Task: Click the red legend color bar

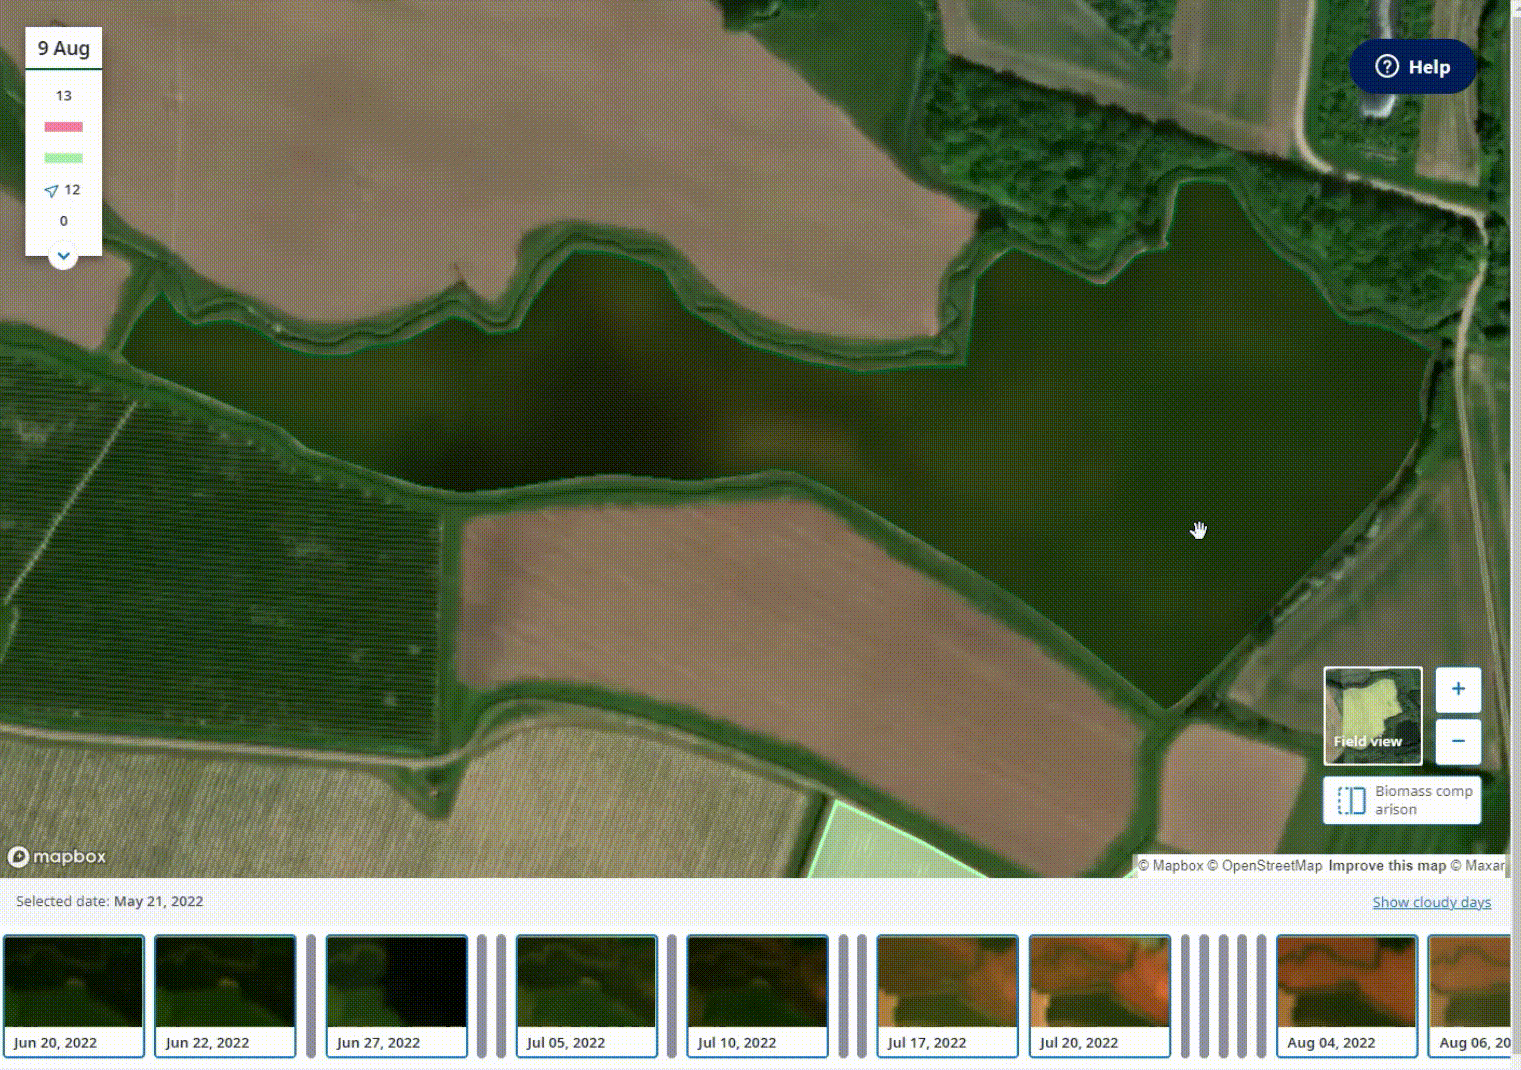Action: click(63, 127)
